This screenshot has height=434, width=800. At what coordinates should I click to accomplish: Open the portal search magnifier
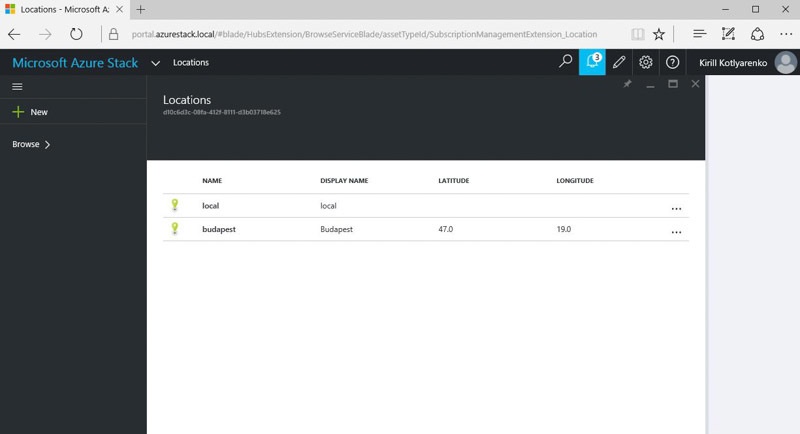(x=565, y=62)
